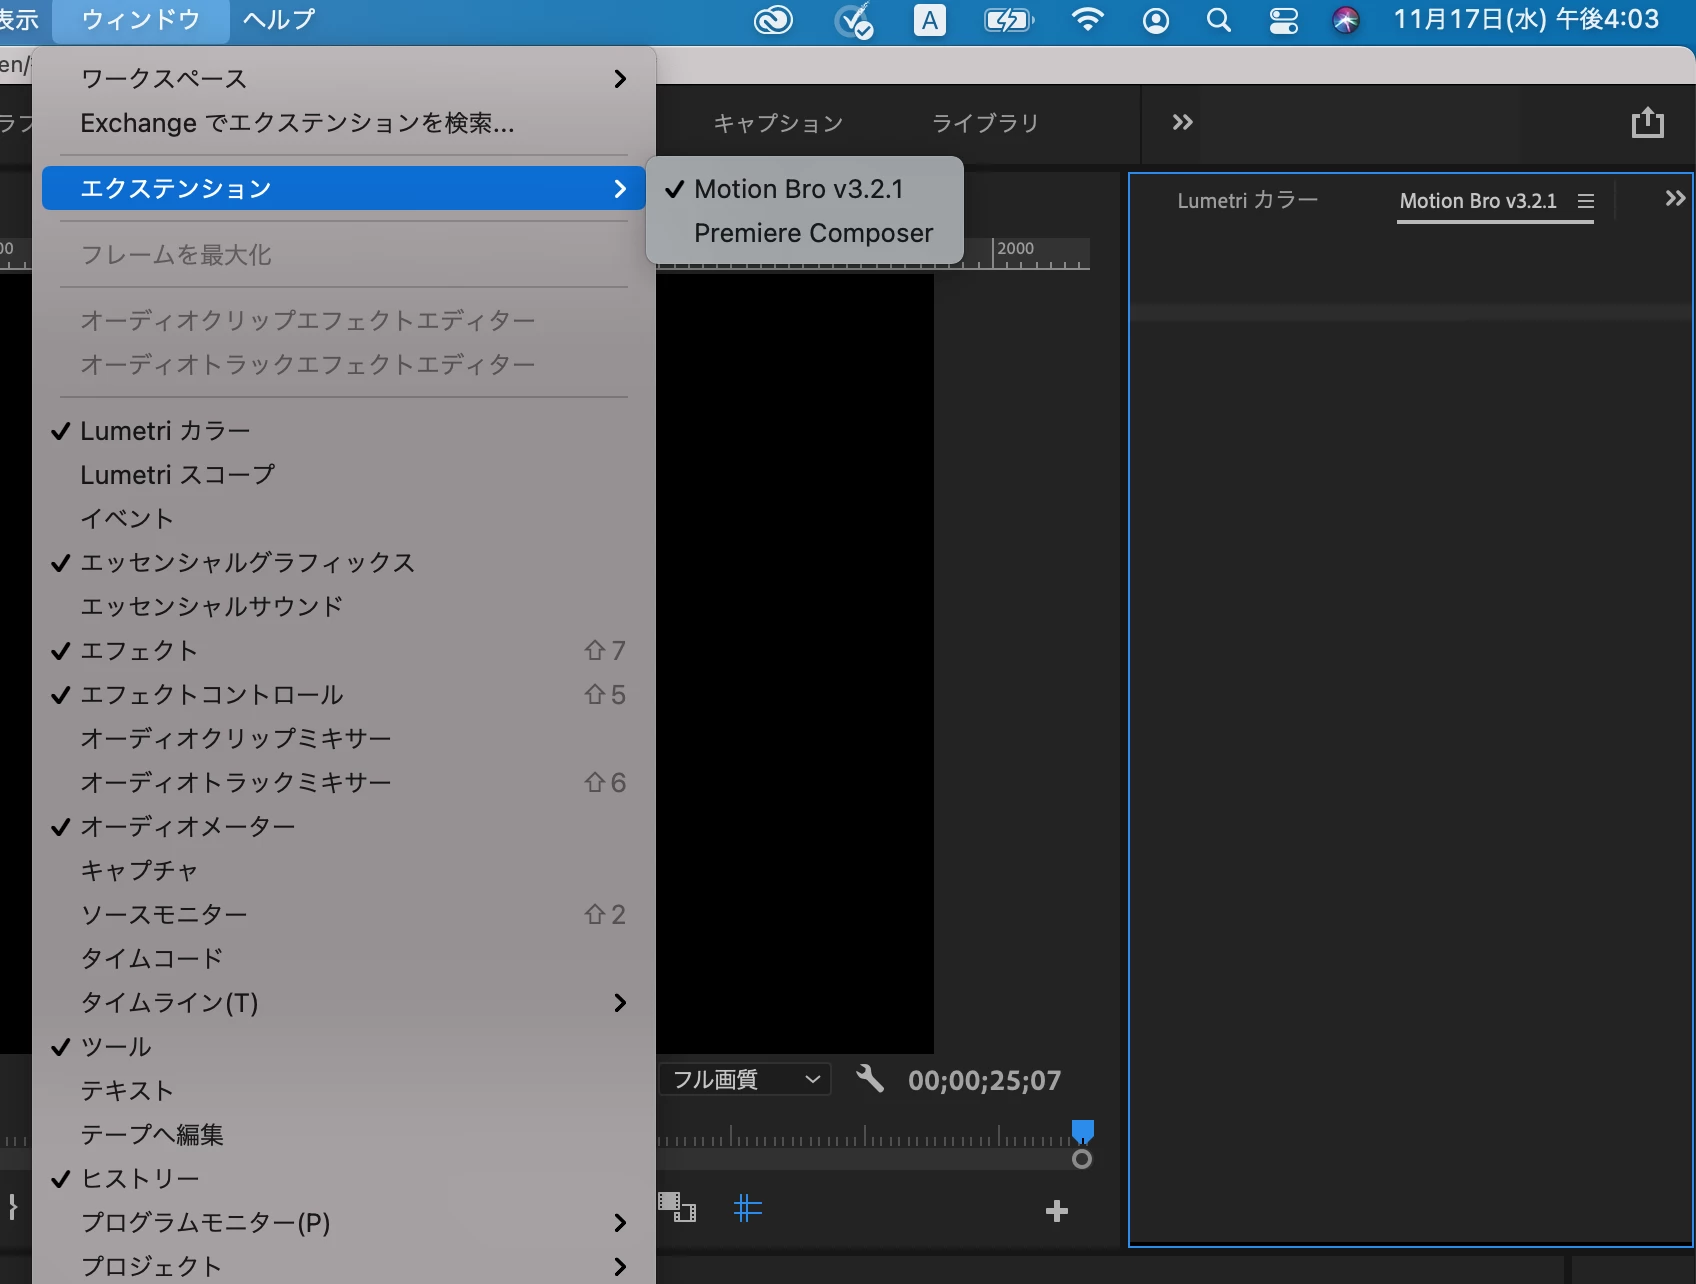Launch Siri from menu bar
Screen dimensions: 1696x1284
point(1346,20)
